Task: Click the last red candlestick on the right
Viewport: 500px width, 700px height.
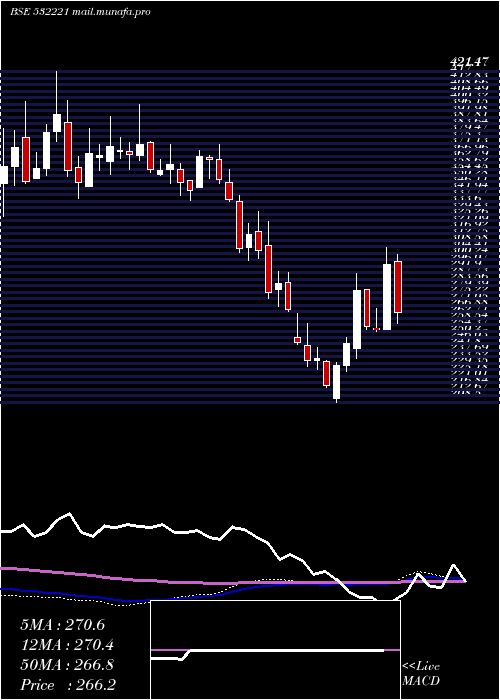Action: 398,288
